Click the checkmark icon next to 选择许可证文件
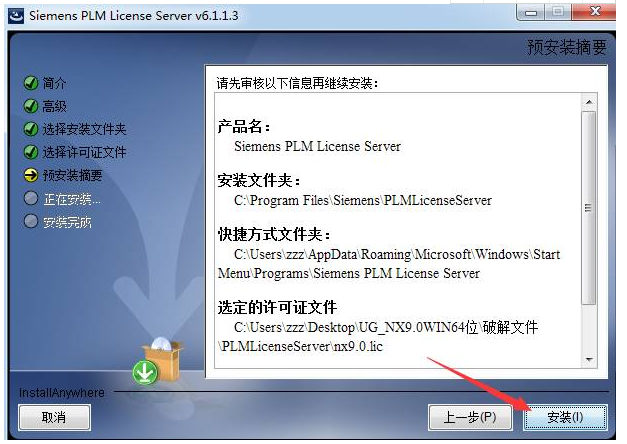Viewport: 627px width, 444px height. (31, 152)
